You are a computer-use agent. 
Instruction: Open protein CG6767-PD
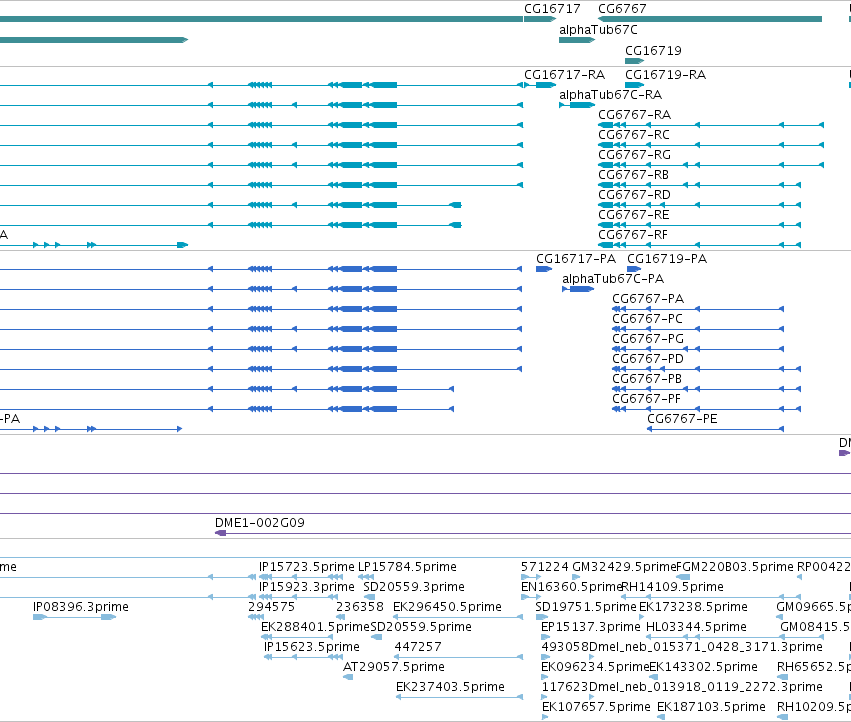point(647,359)
